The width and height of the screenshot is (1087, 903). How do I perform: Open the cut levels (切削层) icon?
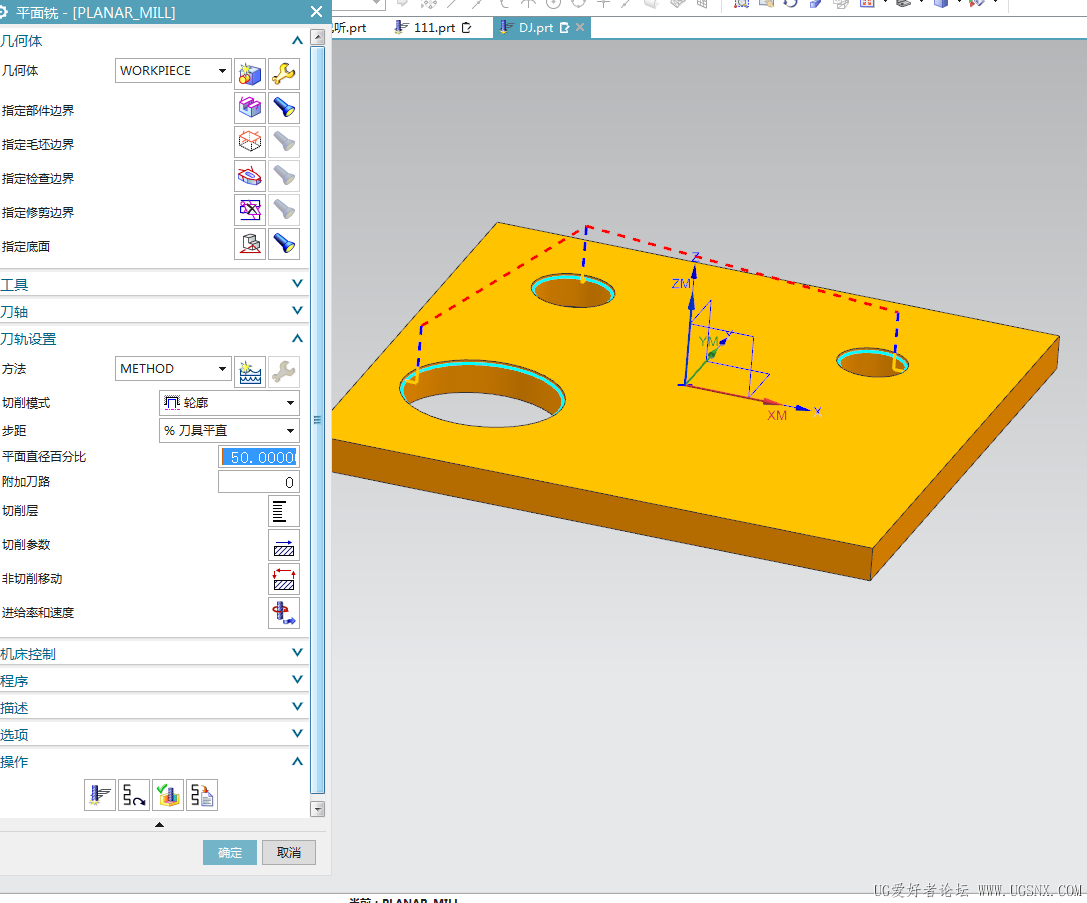pyautogui.click(x=284, y=511)
